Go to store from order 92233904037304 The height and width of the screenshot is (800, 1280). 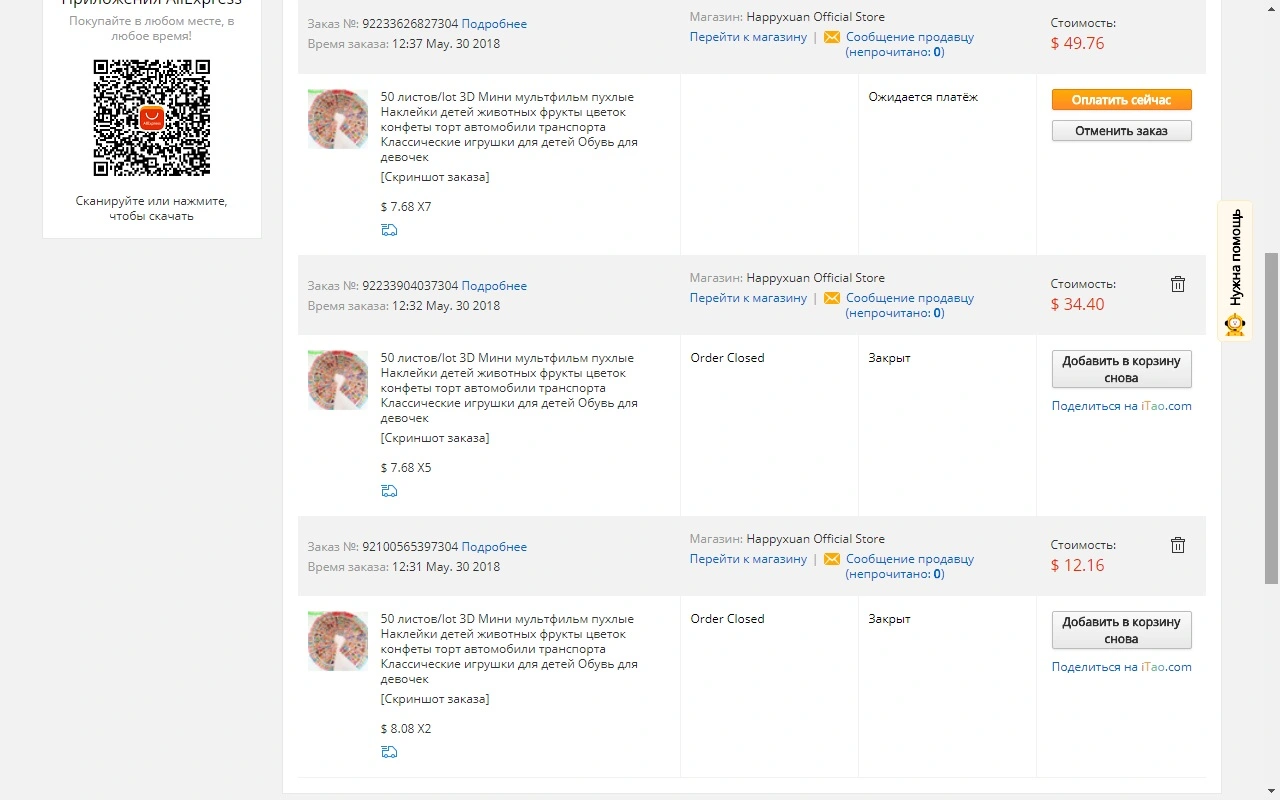[x=748, y=298]
